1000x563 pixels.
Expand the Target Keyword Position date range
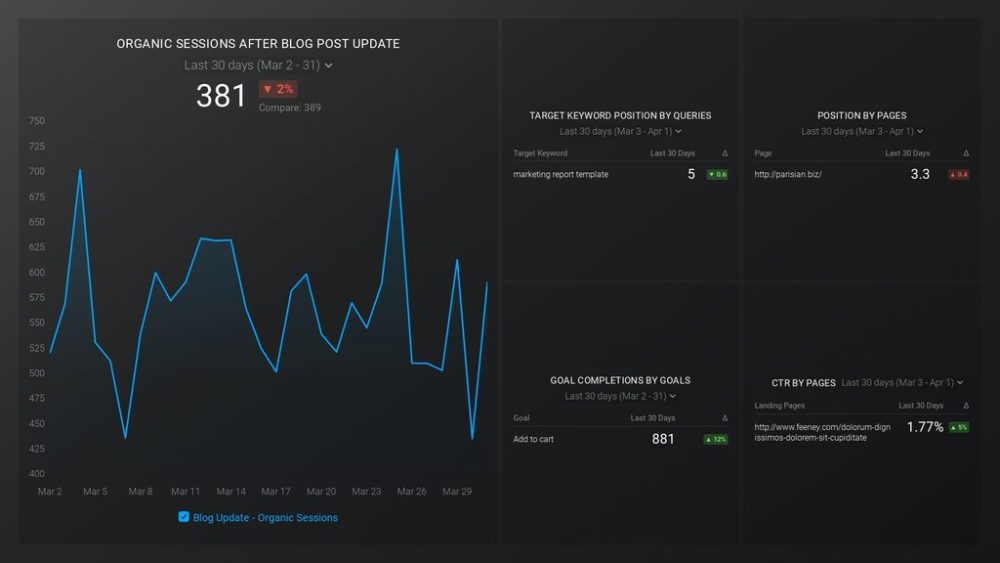[620, 131]
